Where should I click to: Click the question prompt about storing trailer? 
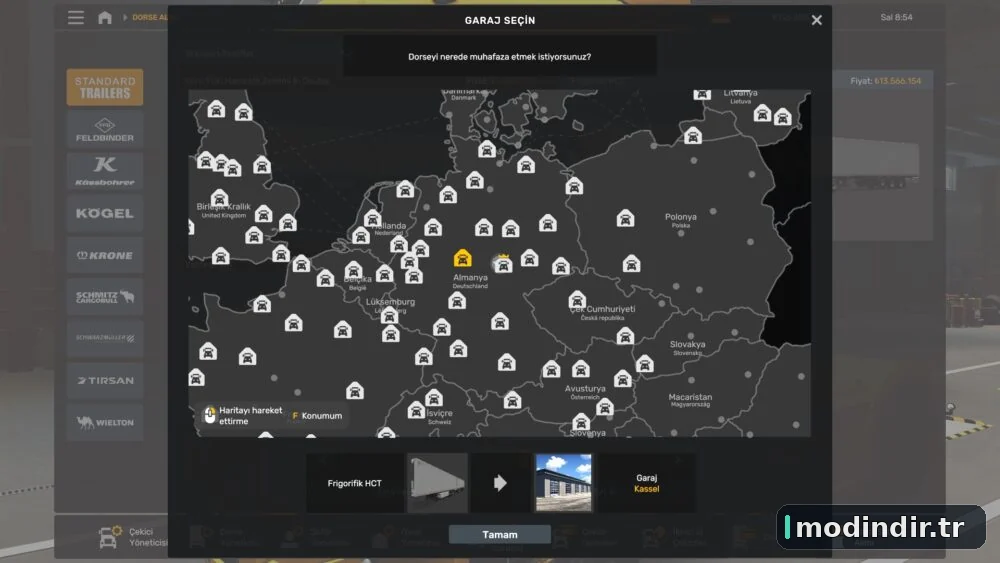[x=499, y=57]
